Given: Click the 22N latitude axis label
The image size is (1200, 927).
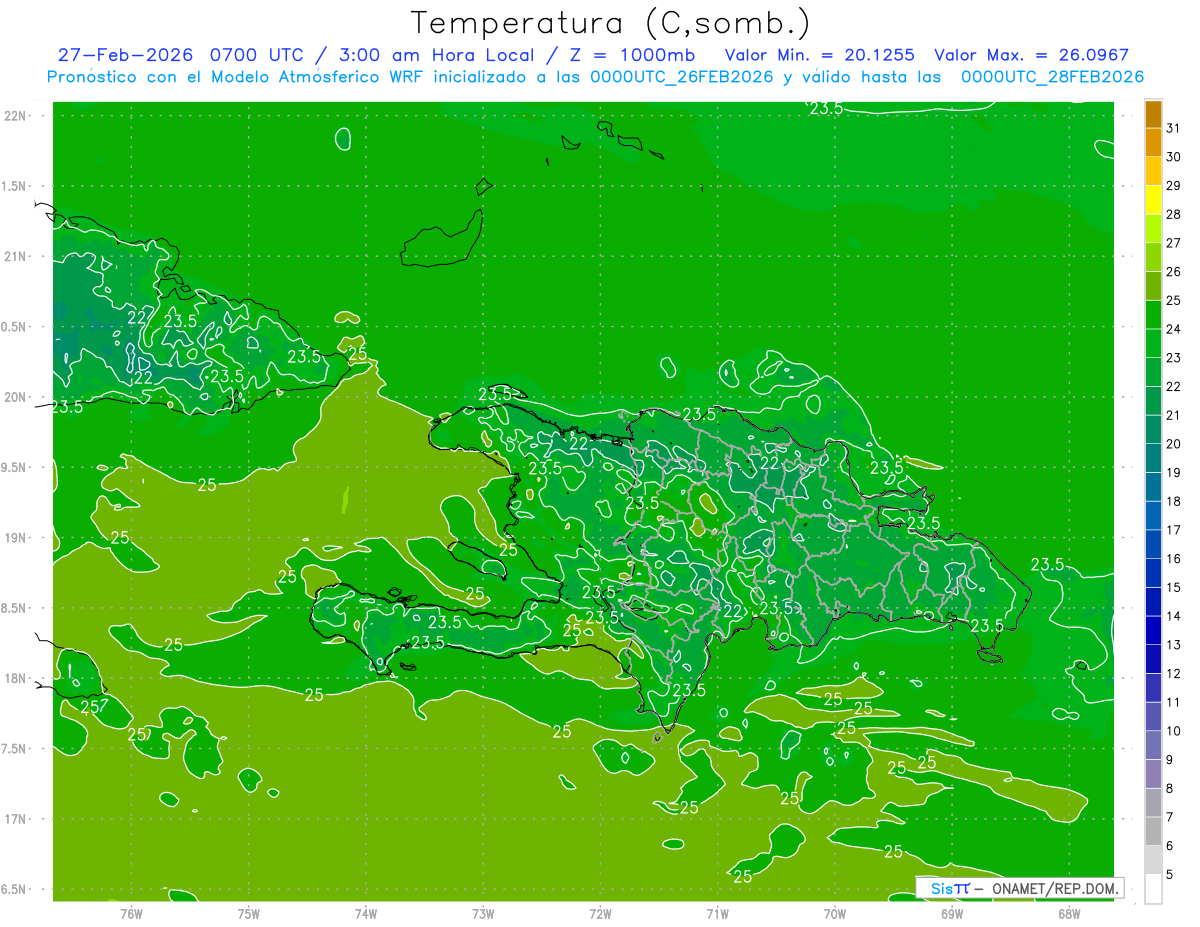Looking at the screenshot, I should (x=15, y=116).
